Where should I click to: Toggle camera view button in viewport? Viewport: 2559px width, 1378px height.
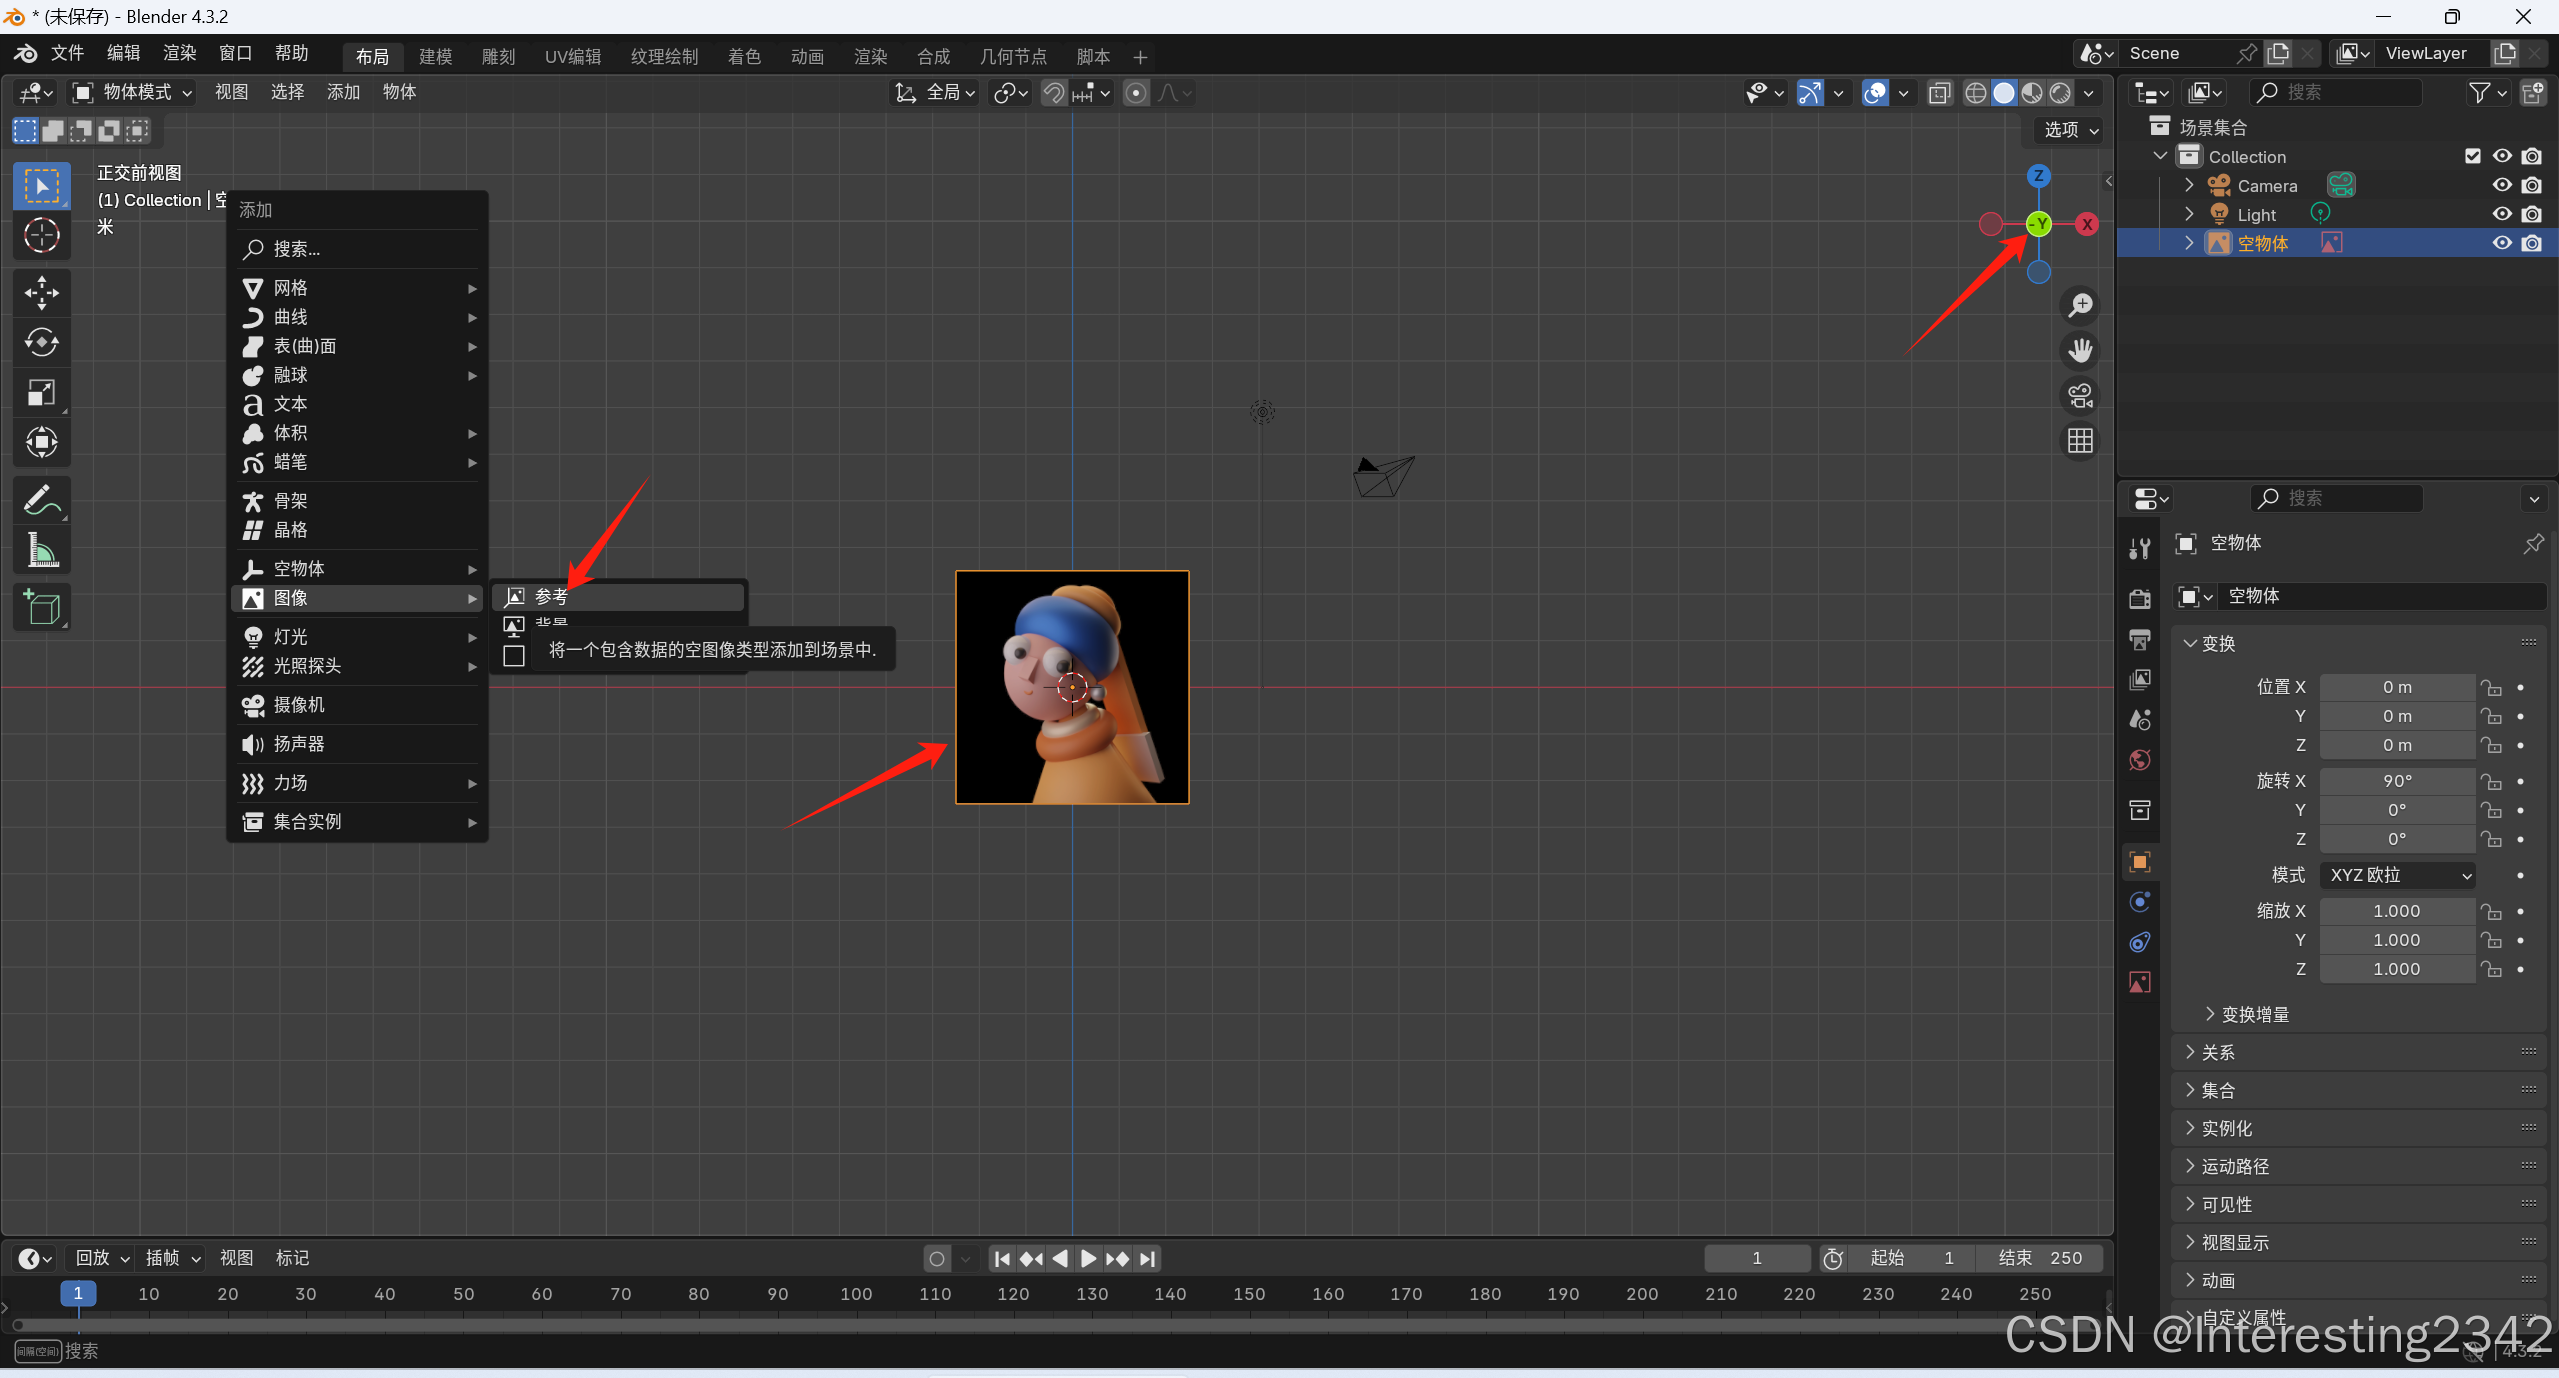(x=2080, y=396)
